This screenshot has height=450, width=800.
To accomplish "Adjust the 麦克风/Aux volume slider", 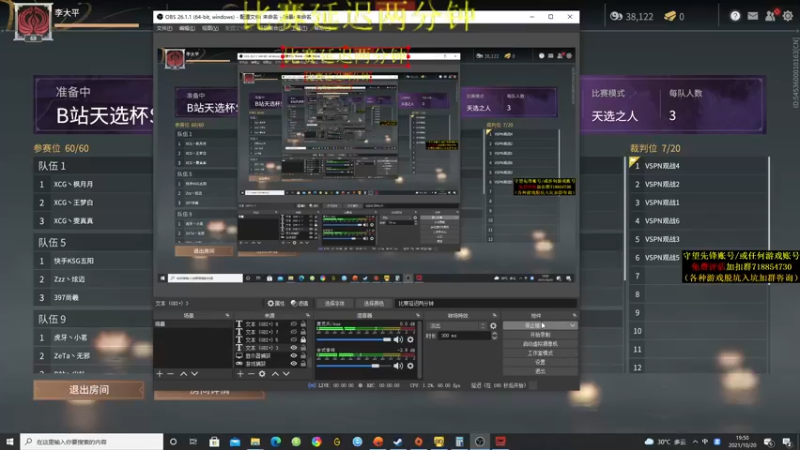I will [x=354, y=339].
